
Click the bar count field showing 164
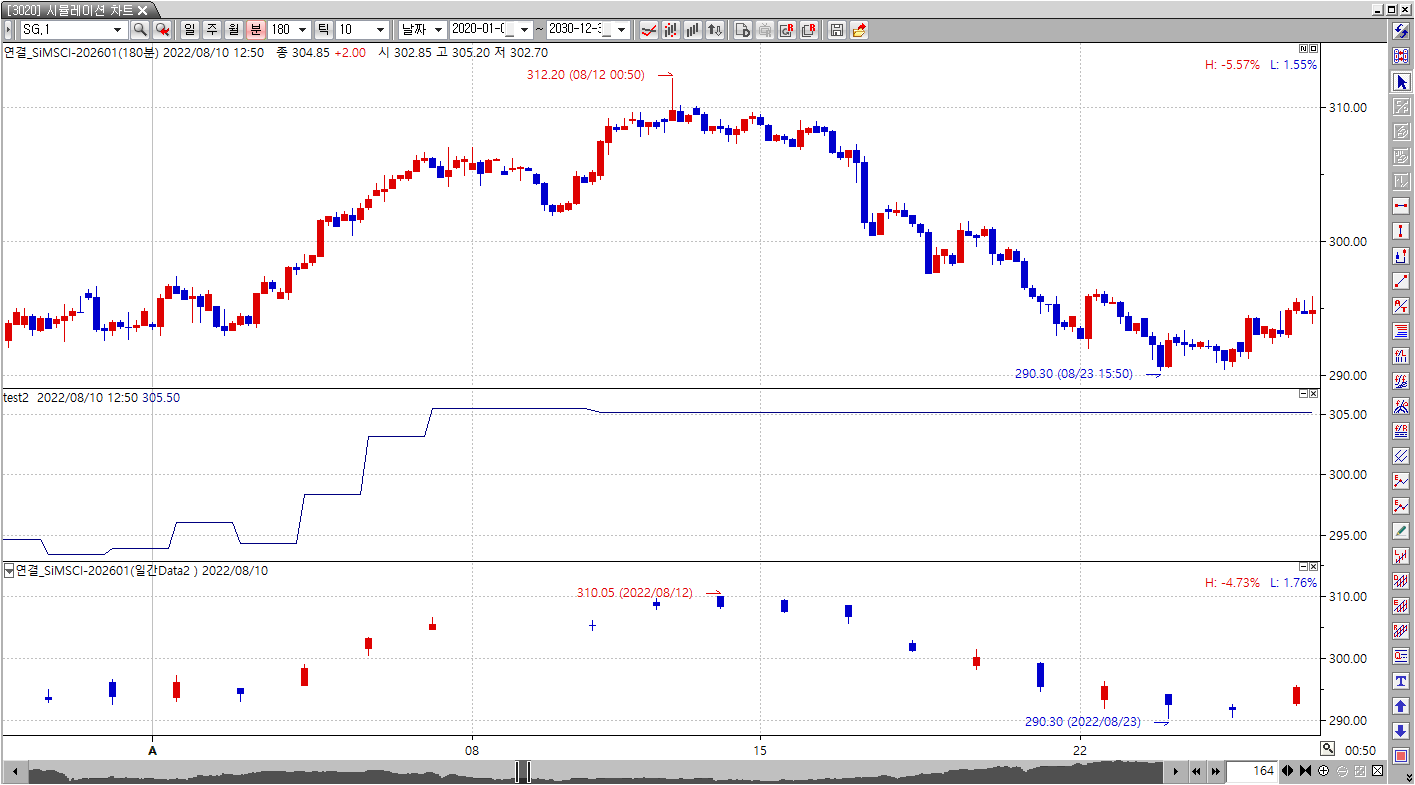click(1251, 771)
